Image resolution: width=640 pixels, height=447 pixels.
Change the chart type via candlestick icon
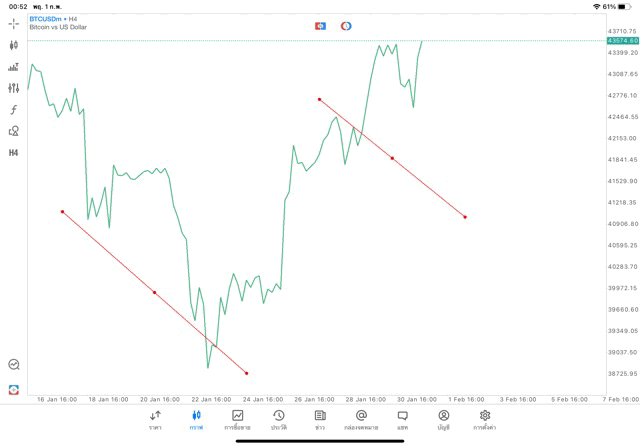click(x=14, y=45)
